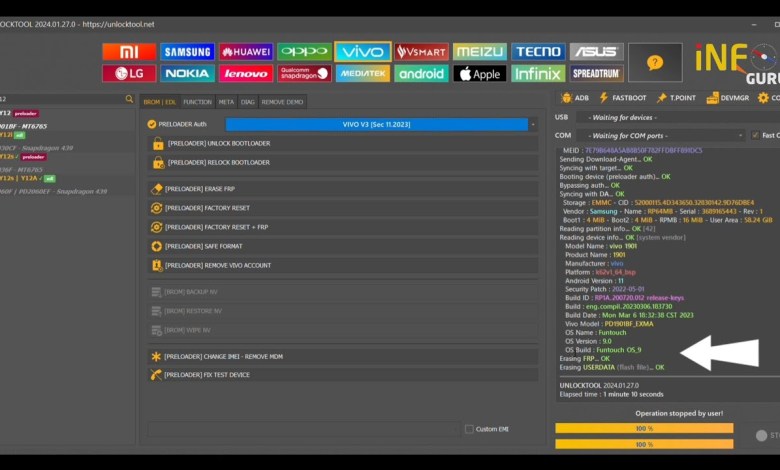Viewport: 780px width, 470px height.
Task: Click the search magnifier in the model list
Action: (129, 99)
